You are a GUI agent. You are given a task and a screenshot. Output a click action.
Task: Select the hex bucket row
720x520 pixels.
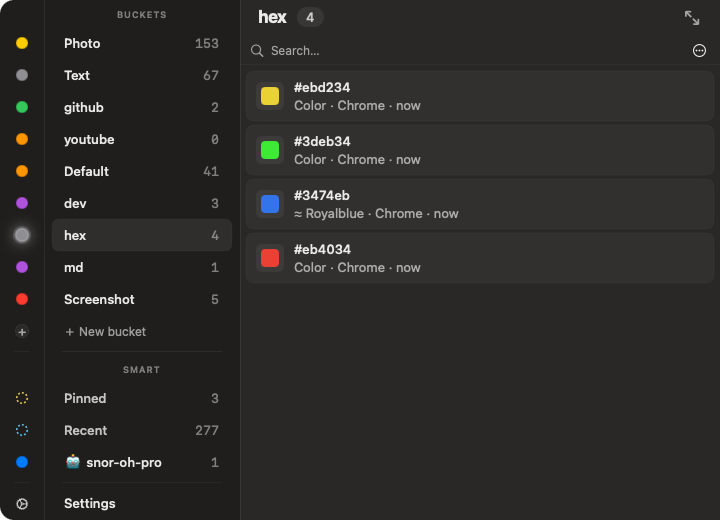141,235
